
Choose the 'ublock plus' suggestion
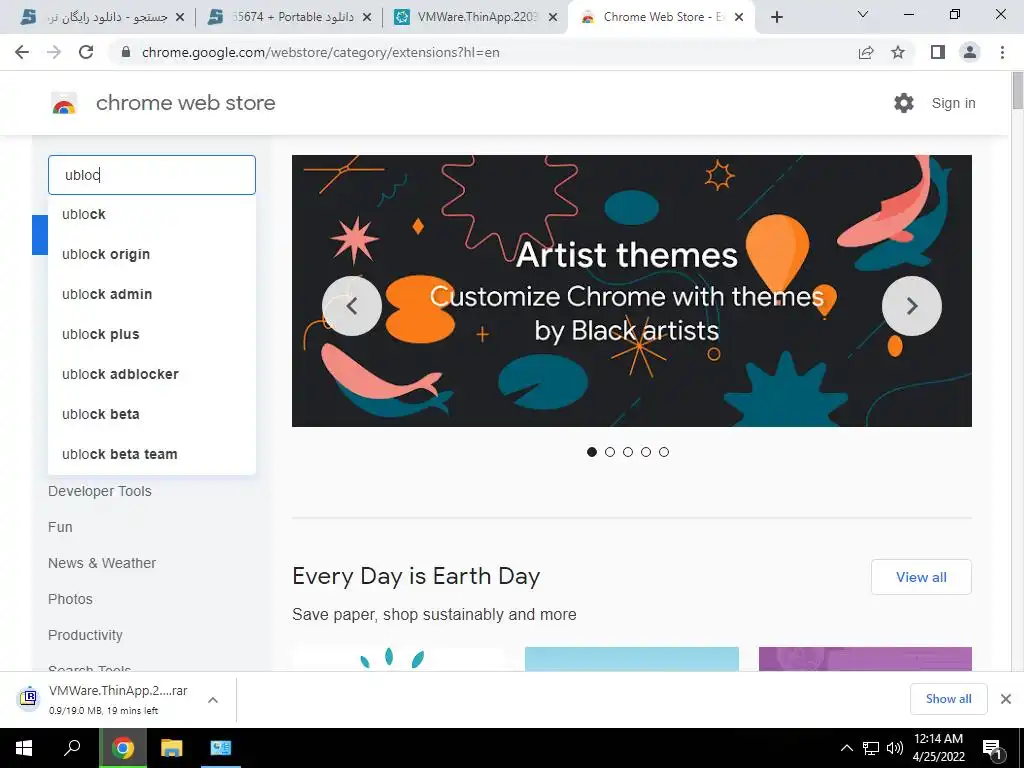pyautogui.click(x=152, y=334)
